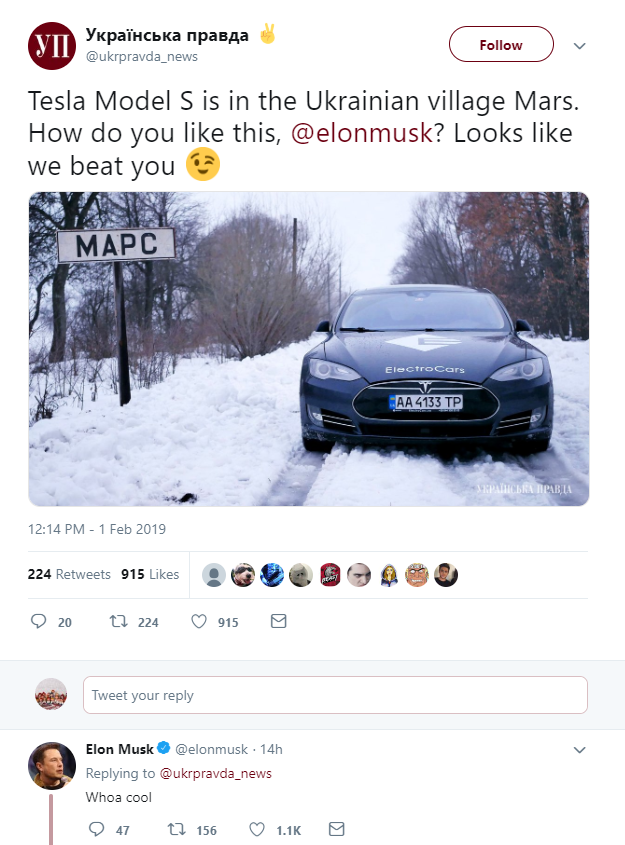This screenshot has width=625, height=845.
Task: Click the 'Tweet your reply' field
Action: click(x=335, y=695)
